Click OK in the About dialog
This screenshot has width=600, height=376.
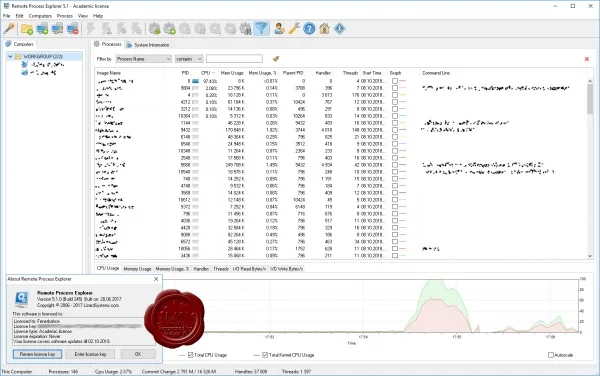[138, 354]
